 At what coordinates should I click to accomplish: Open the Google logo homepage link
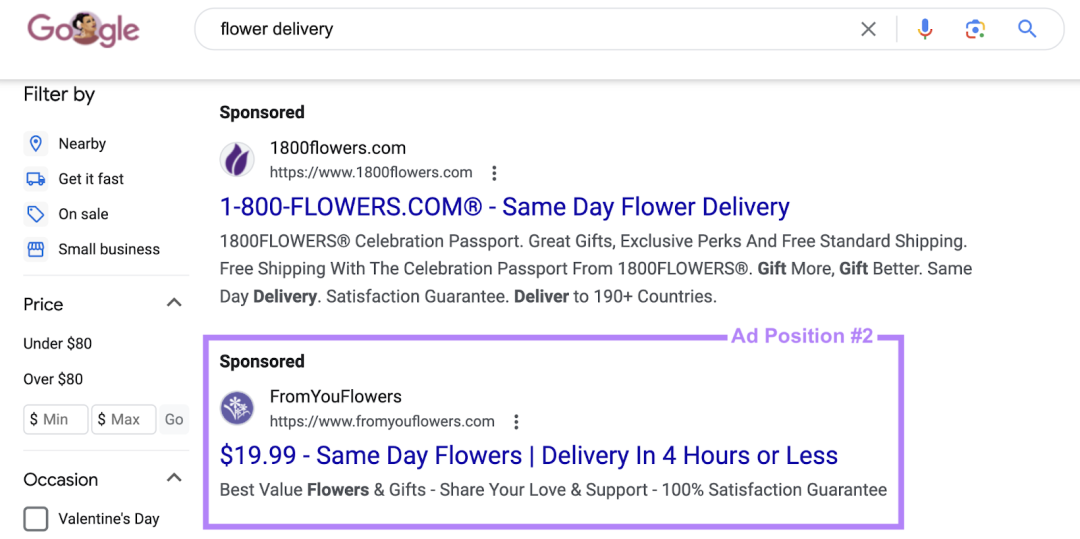(x=83, y=29)
